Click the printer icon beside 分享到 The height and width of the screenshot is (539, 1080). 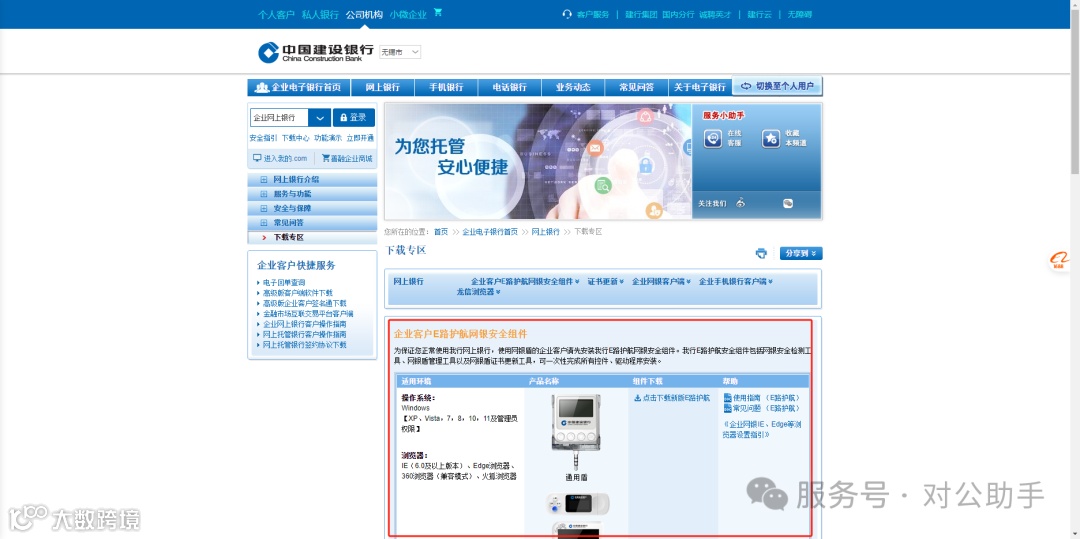tap(761, 253)
